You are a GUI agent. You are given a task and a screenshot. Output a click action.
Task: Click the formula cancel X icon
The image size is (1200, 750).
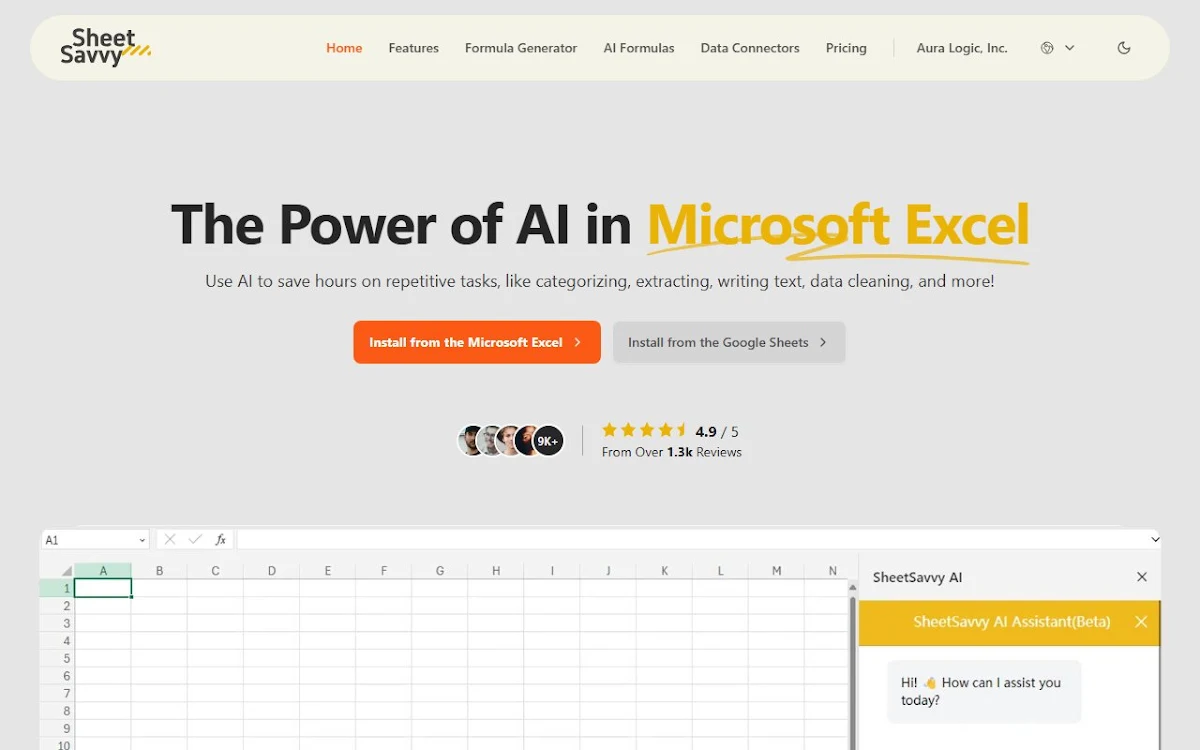[x=170, y=540]
